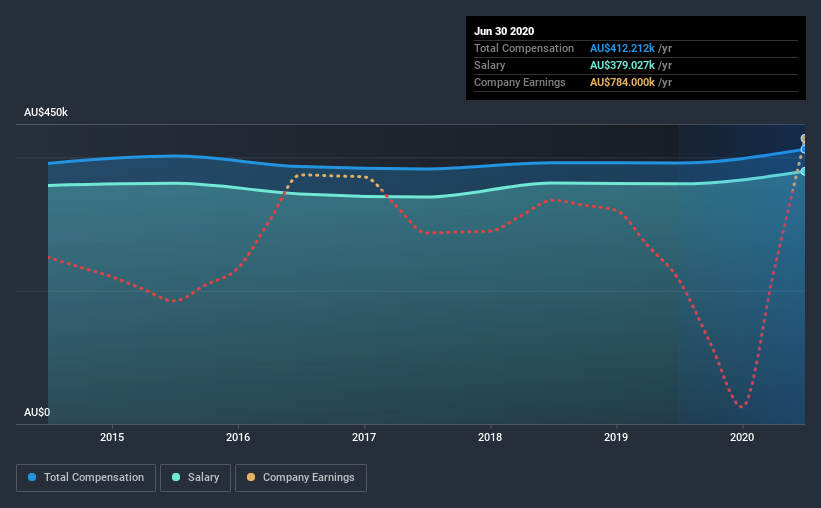821x508 pixels.
Task: Toggle the Company Earnings legend button
Action: [301, 478]
